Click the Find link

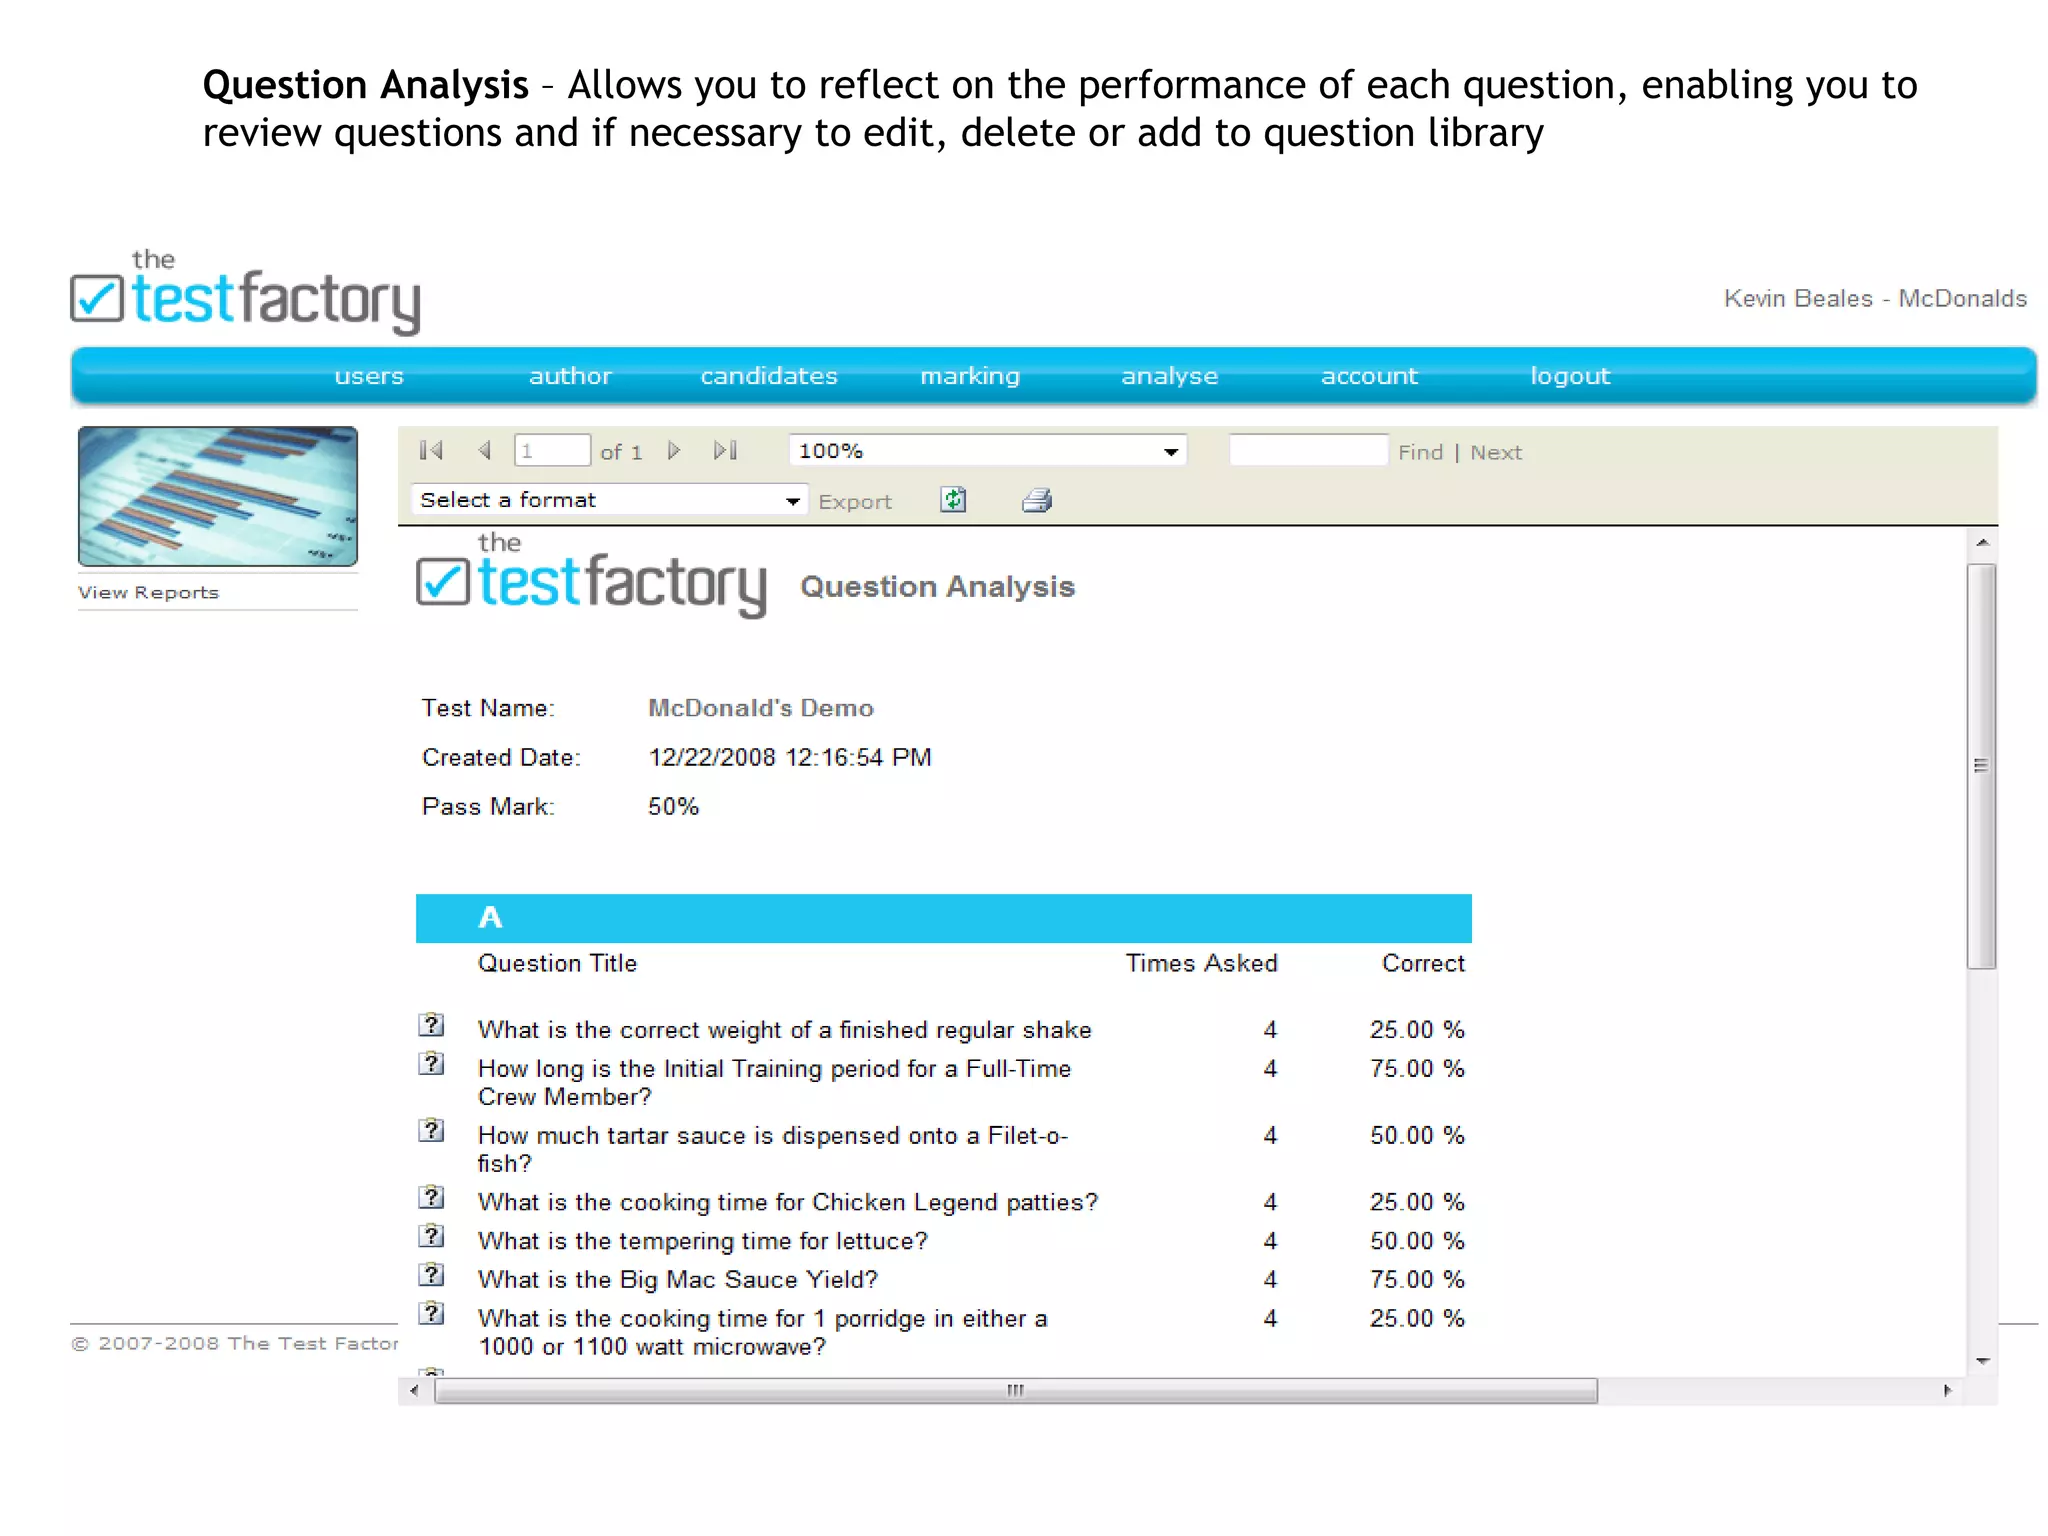pyautogui.click(x=1420, y=453)
